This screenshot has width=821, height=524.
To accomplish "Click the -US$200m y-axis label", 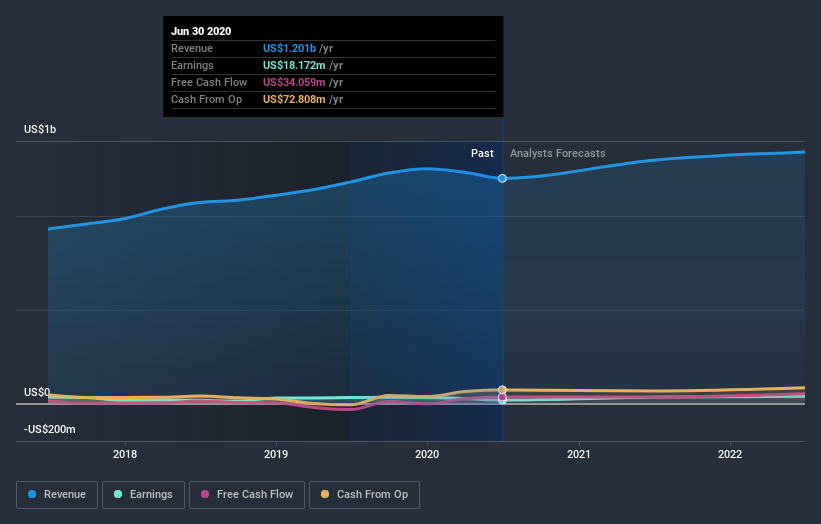I will click(50, 429).
